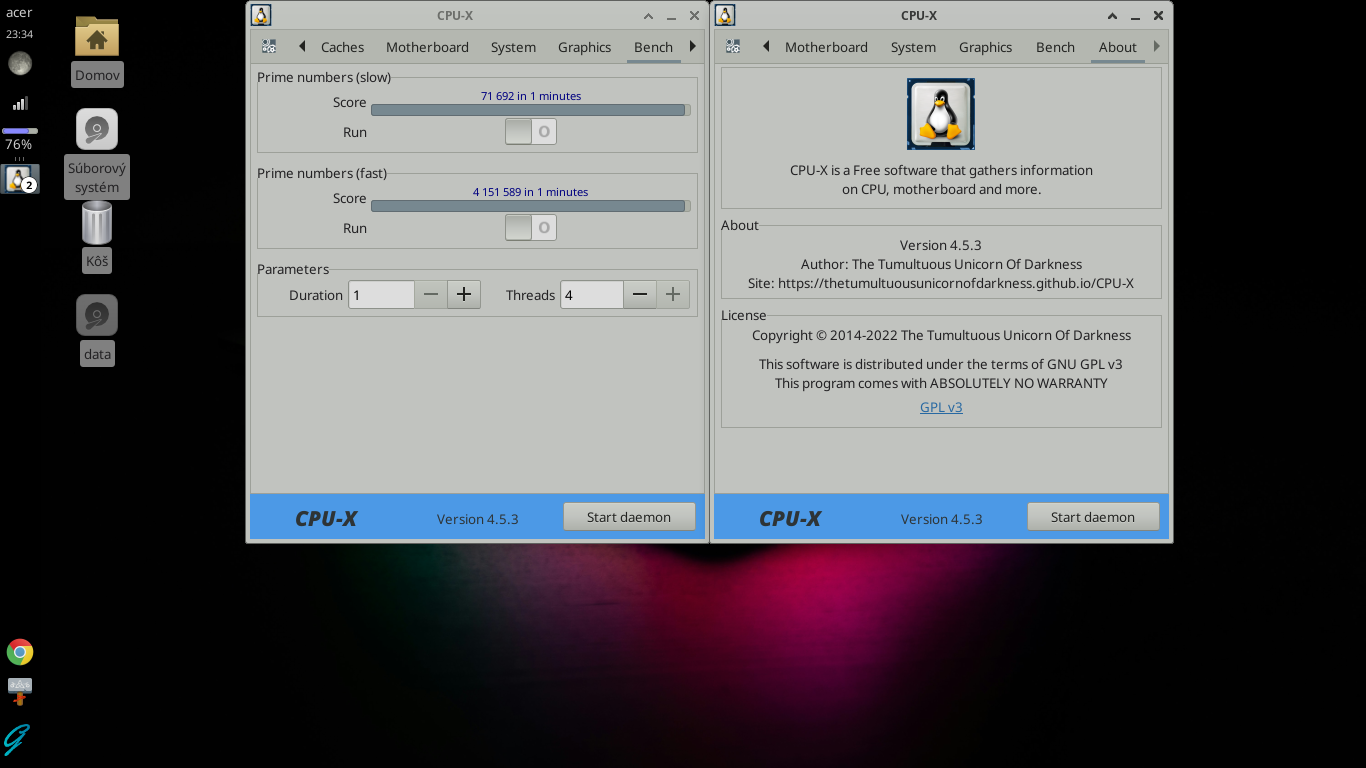Open the data drive desktop icon

pos(97,315)
